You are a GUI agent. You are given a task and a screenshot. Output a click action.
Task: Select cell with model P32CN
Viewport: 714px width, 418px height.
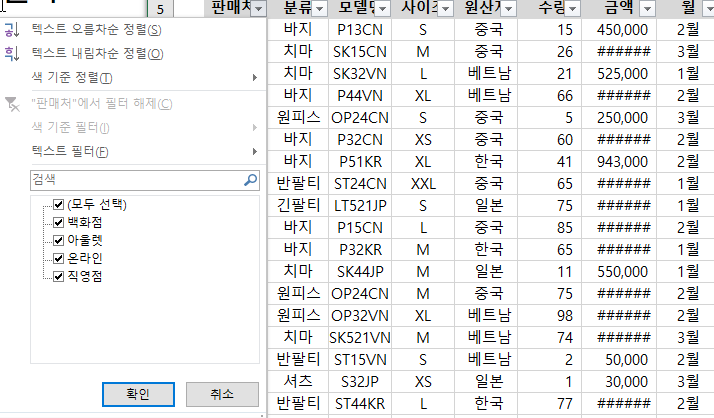point(360,140)
